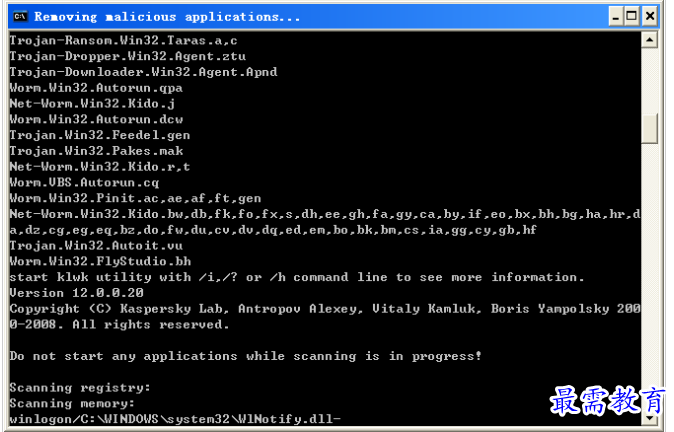Image resolution: width=674 pixels, height=432 pixels.
Task: Close the Removing malicious applications console
Action: [x=649, y=17]
